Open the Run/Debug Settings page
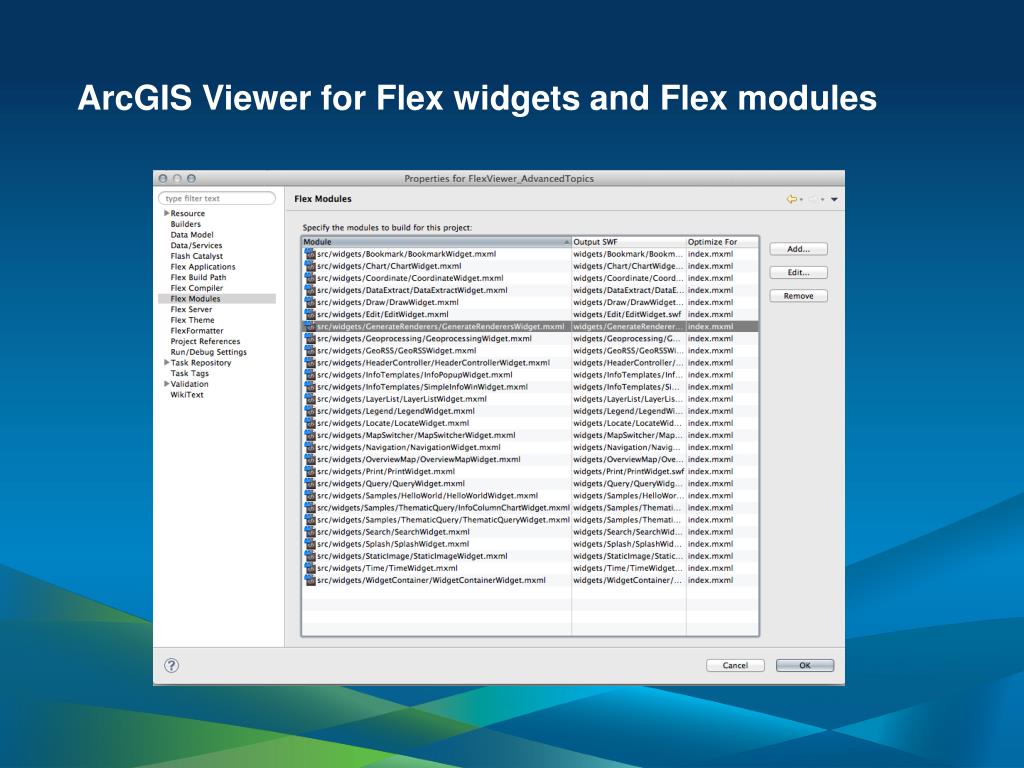Screen dimensions: 1024x768 point(209,352)
